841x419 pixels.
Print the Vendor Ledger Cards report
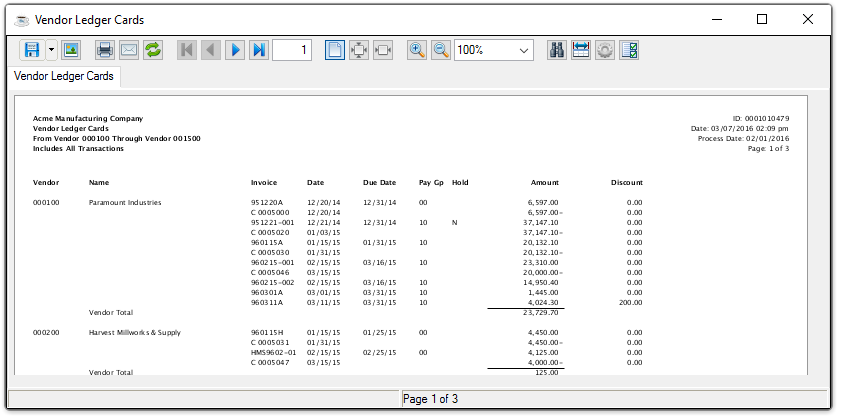pos(105,50)
